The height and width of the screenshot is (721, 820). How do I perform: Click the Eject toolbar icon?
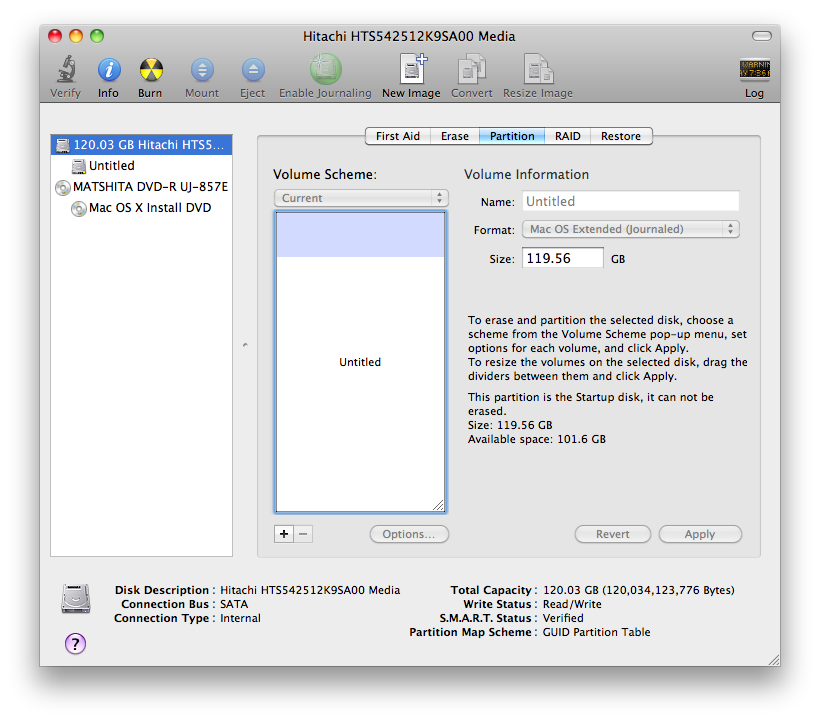click(x=253, y=70)
